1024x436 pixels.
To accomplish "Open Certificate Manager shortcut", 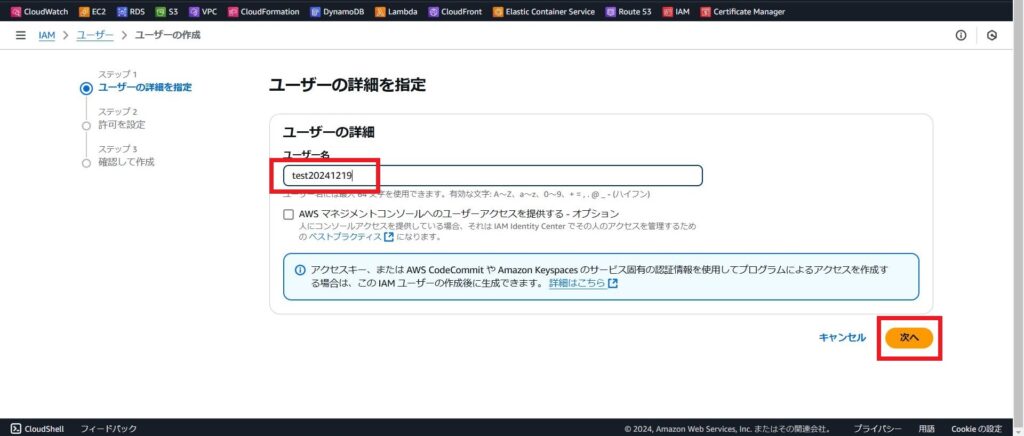I will pyautogui.click(x=742, y=12).
